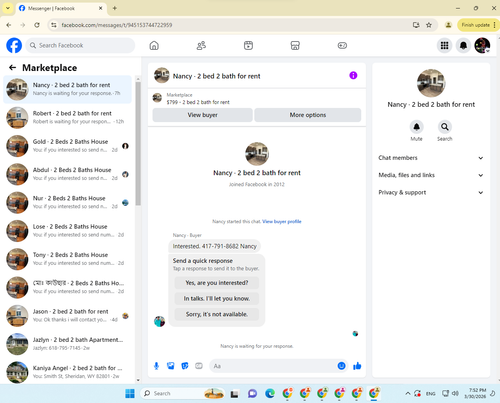This screenshot has height=403, width=500.
Task: Open the Marketplace storefront icon
Action: (295, 45)
